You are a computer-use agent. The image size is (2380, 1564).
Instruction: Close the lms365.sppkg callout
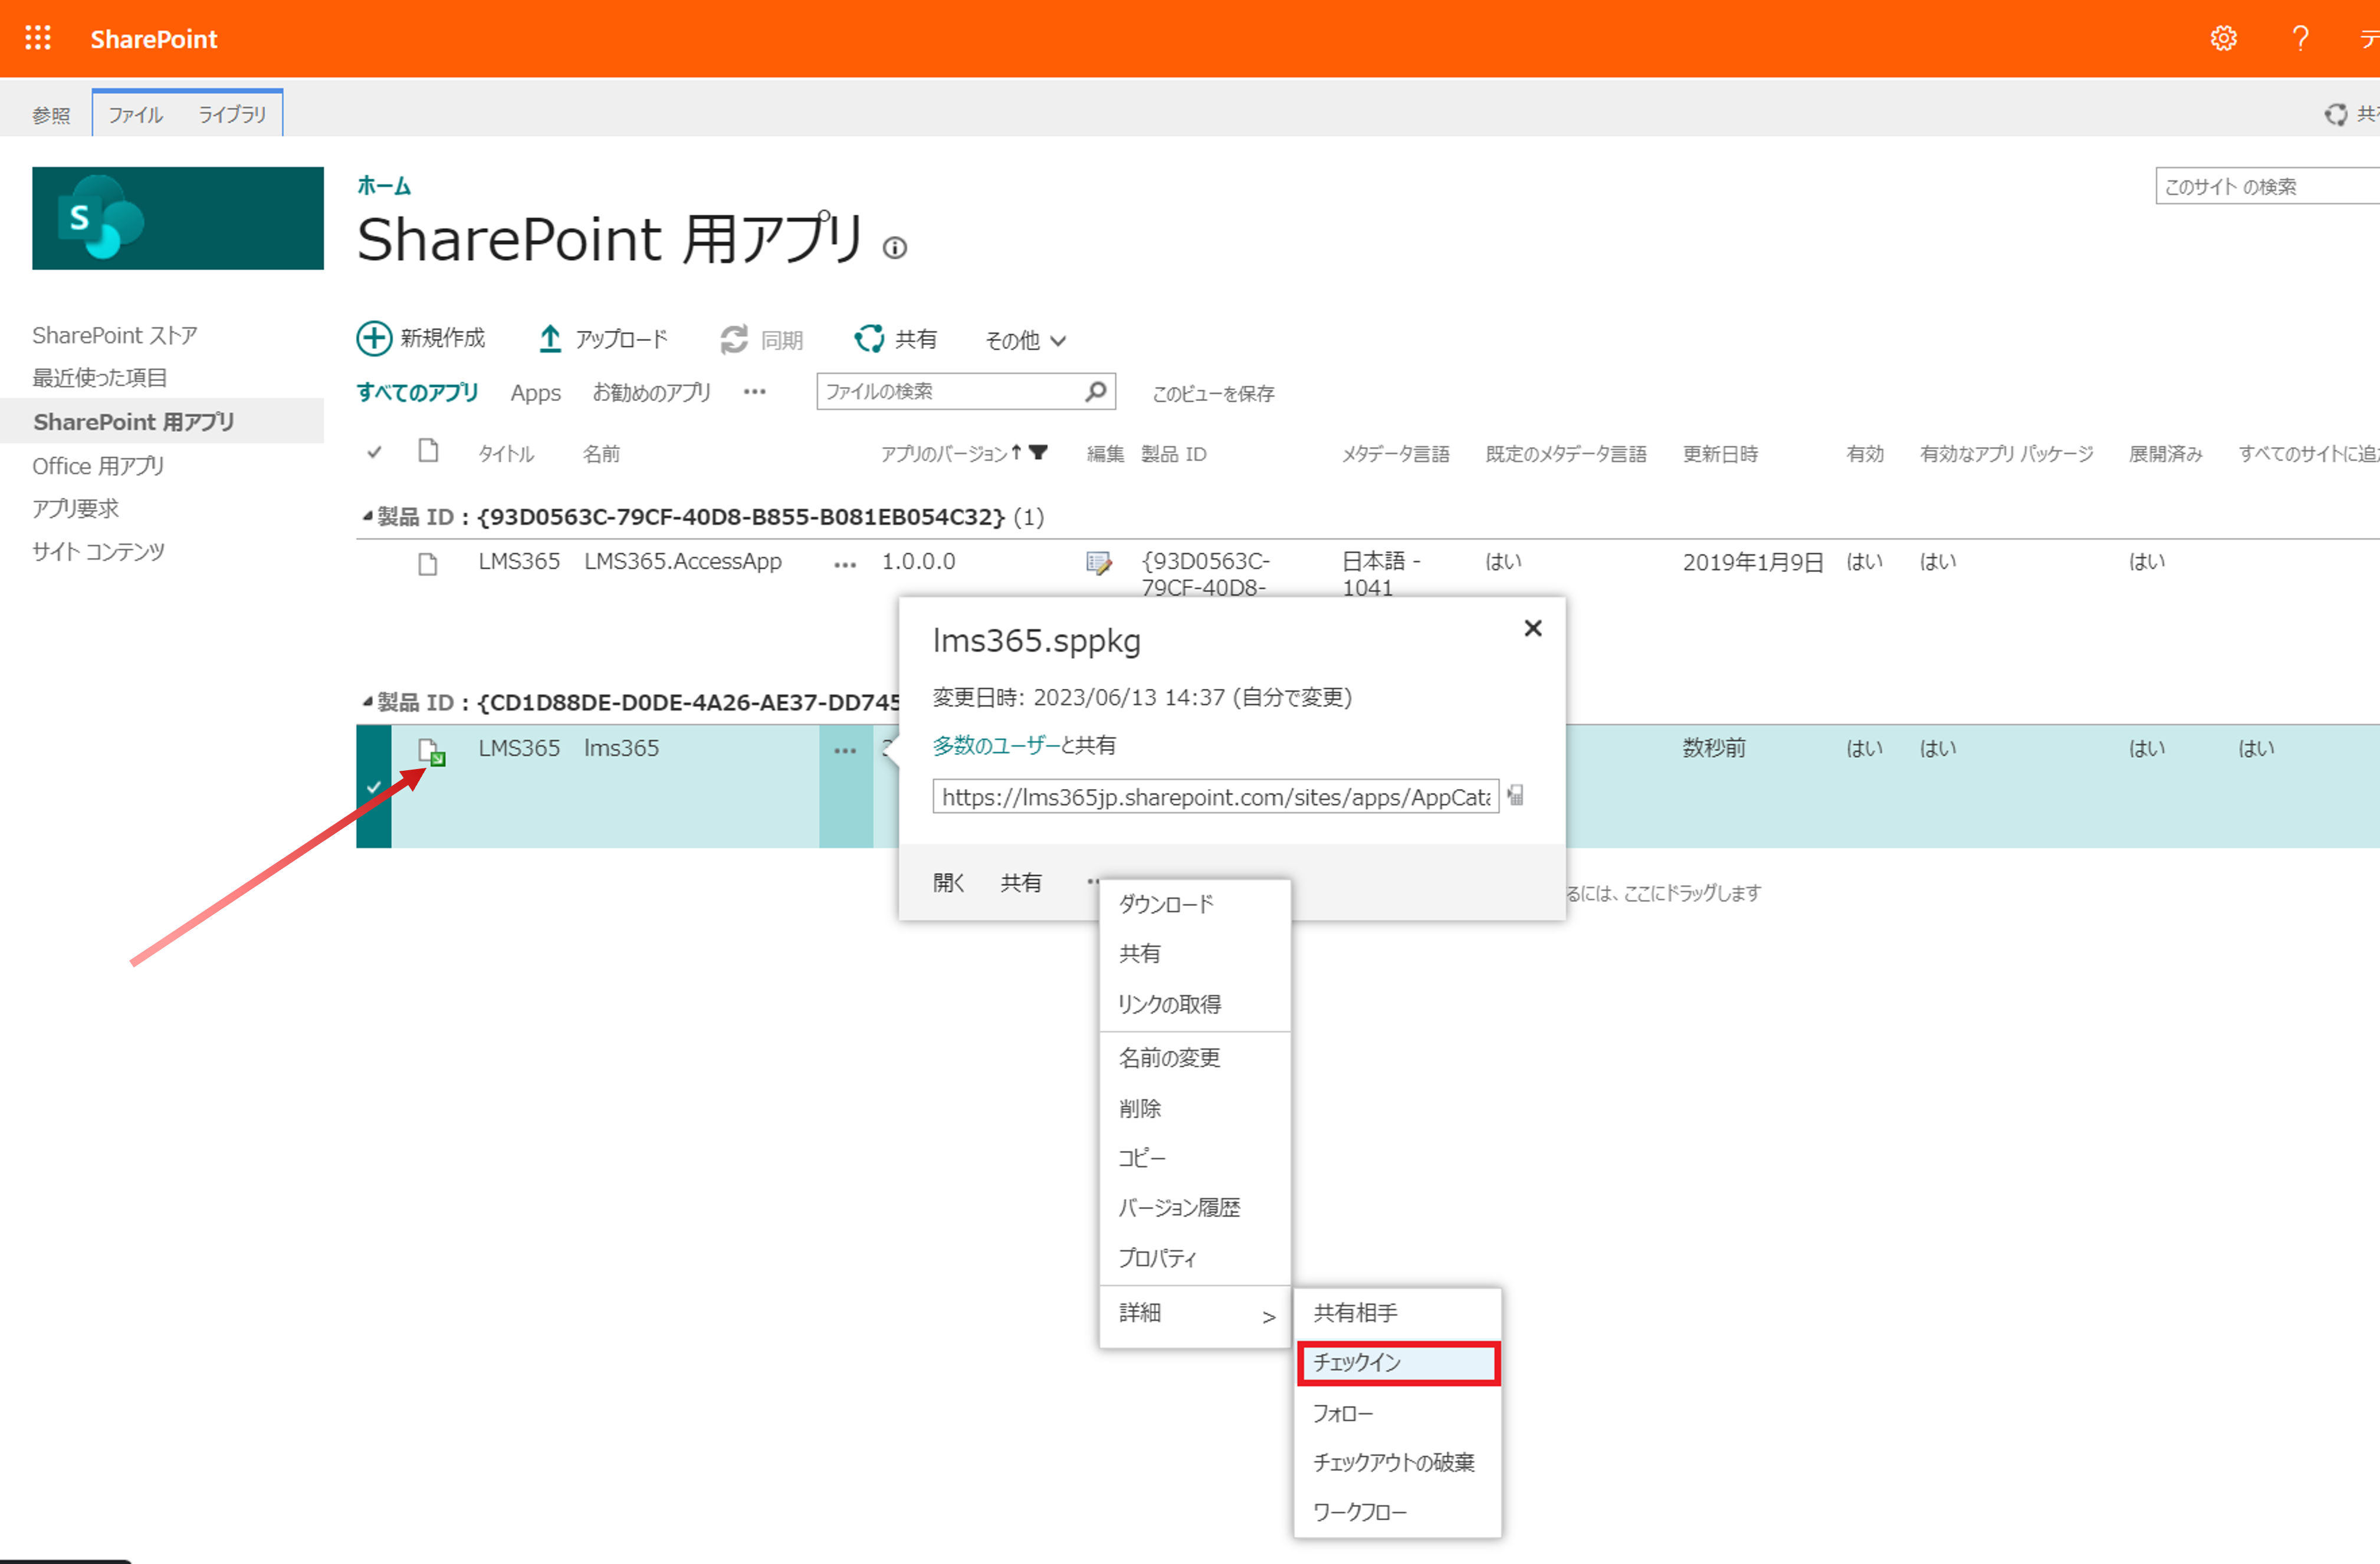click(x=1533, y=628)
